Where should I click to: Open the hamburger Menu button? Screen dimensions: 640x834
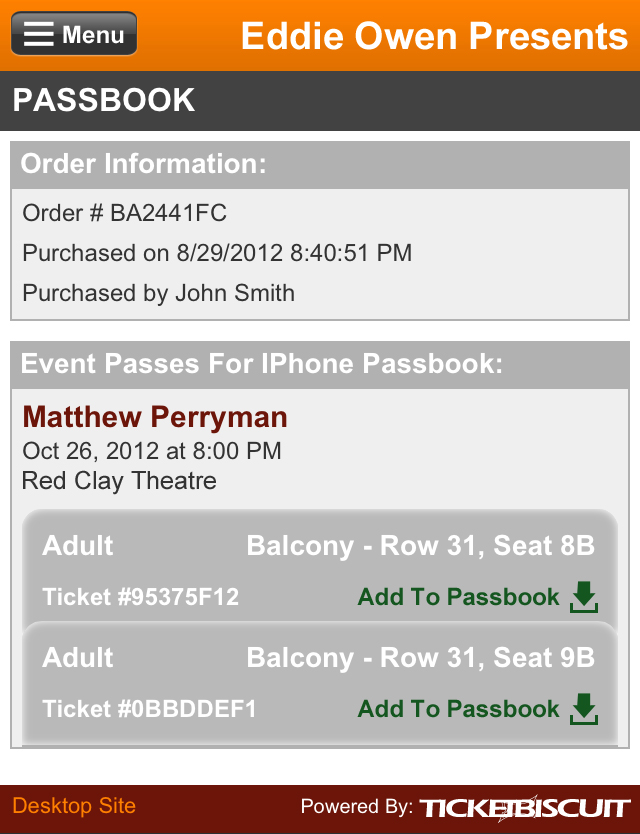pos(74,35)
